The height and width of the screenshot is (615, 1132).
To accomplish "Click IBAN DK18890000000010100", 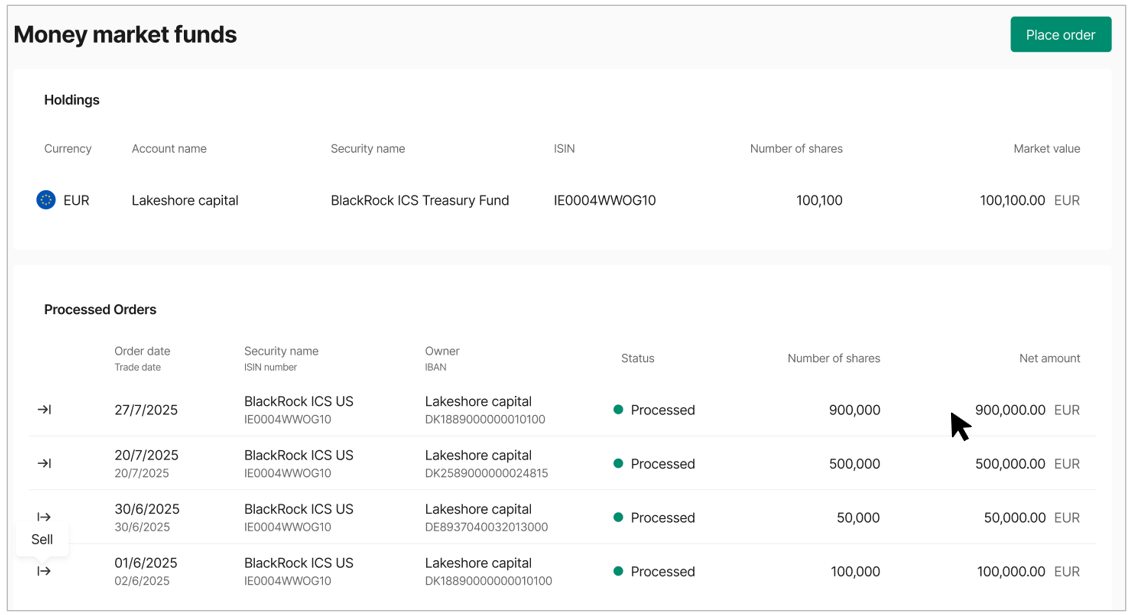I will tap(489, 581).
